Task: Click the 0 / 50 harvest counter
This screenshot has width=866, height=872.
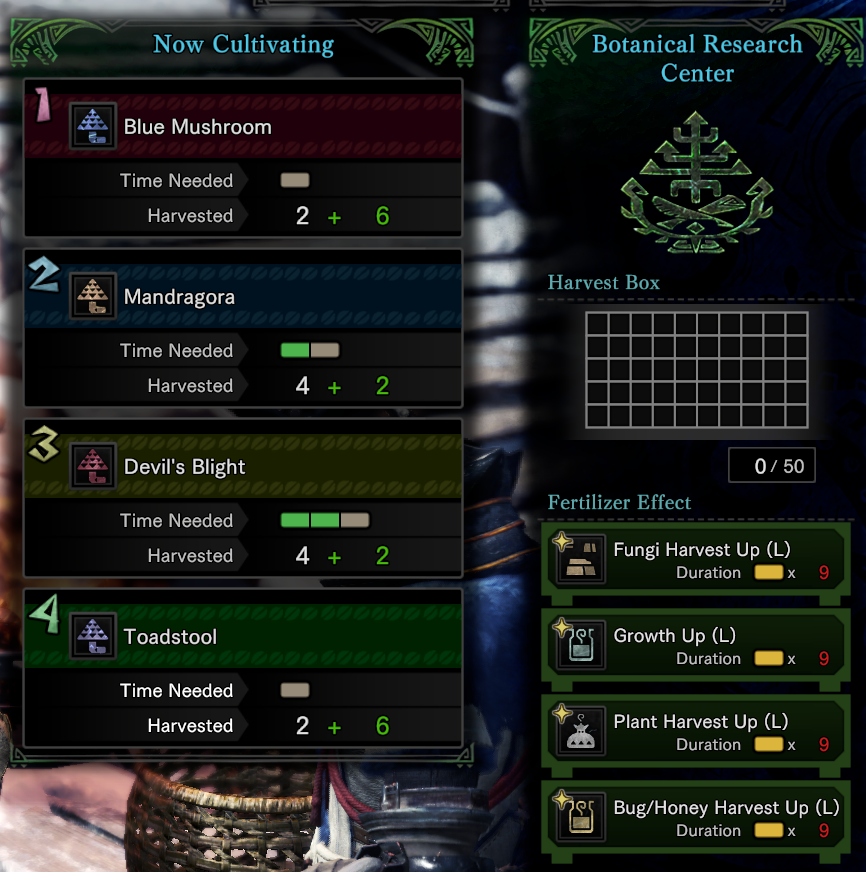Action: coord(772,465)
